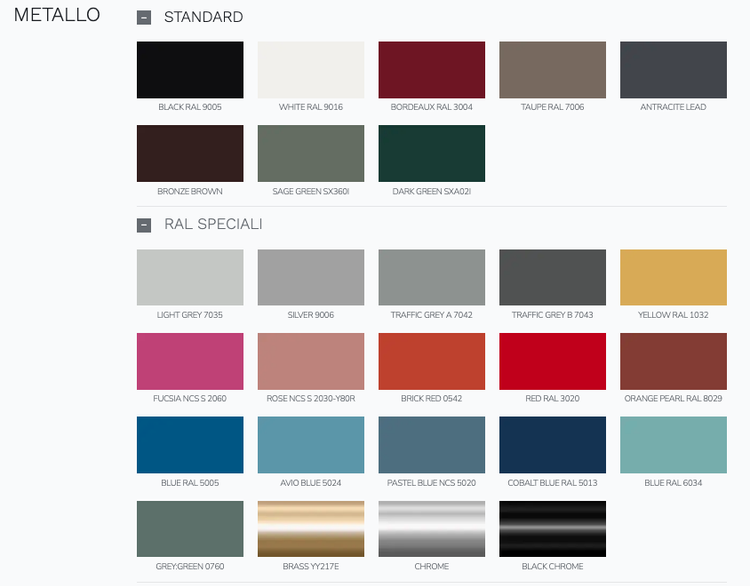This screenshot has height=586, width=750.
Task: Click the 'BRICK RED 0542' label
Action: point(431,398)
